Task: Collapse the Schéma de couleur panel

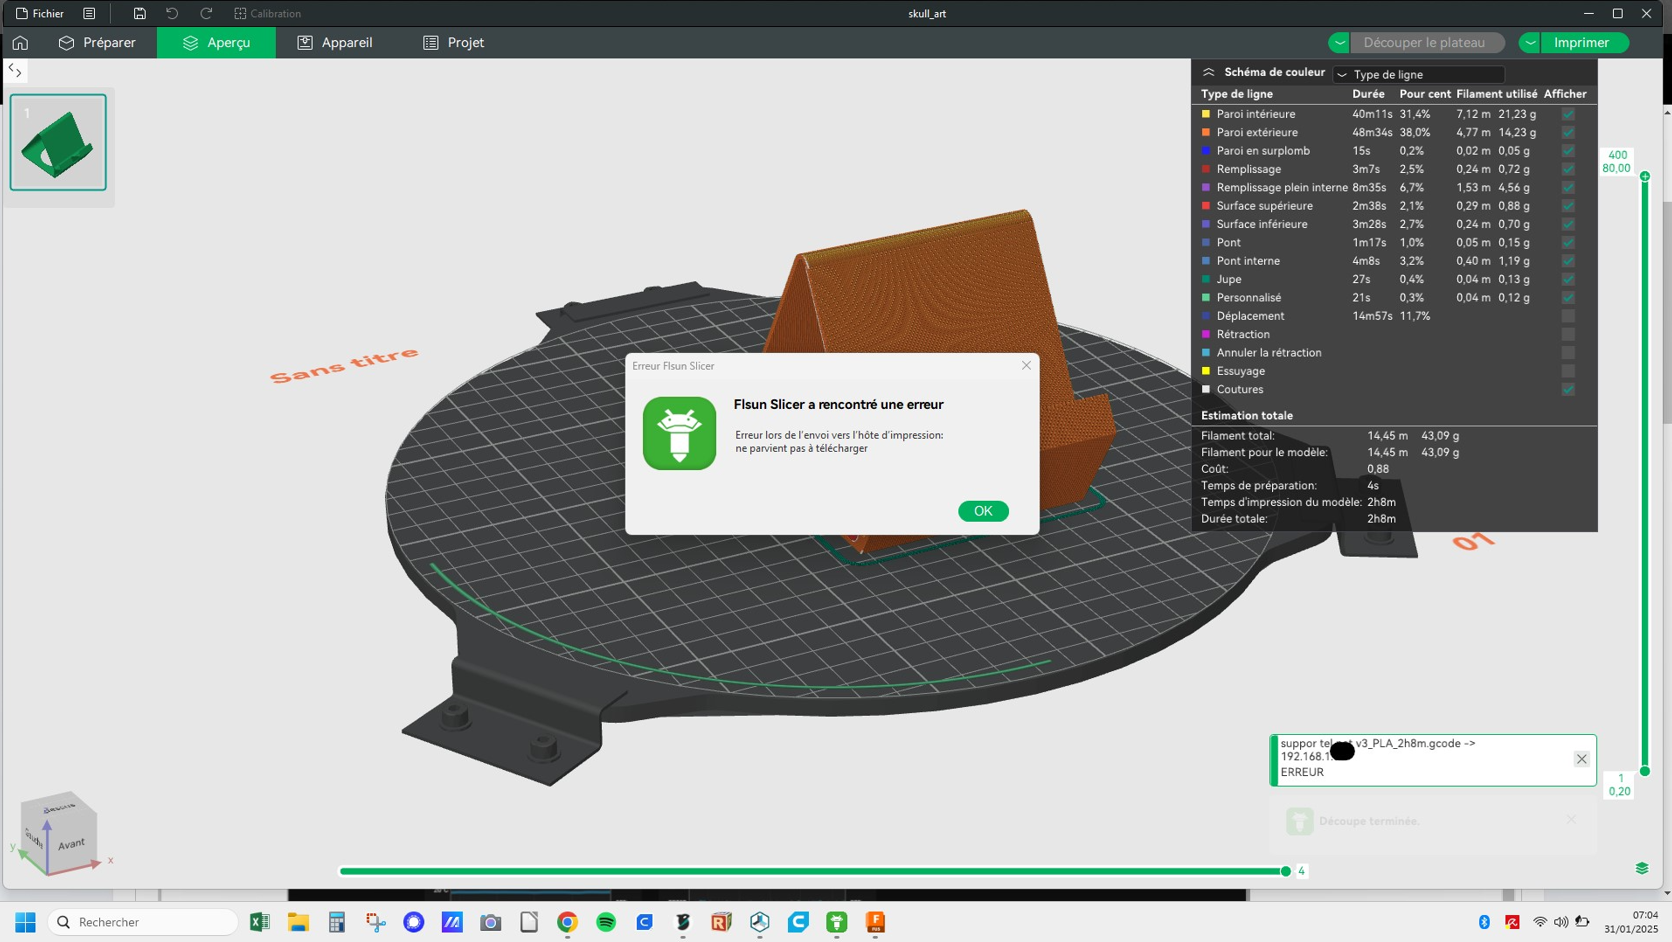Action: coord(1208,73)
